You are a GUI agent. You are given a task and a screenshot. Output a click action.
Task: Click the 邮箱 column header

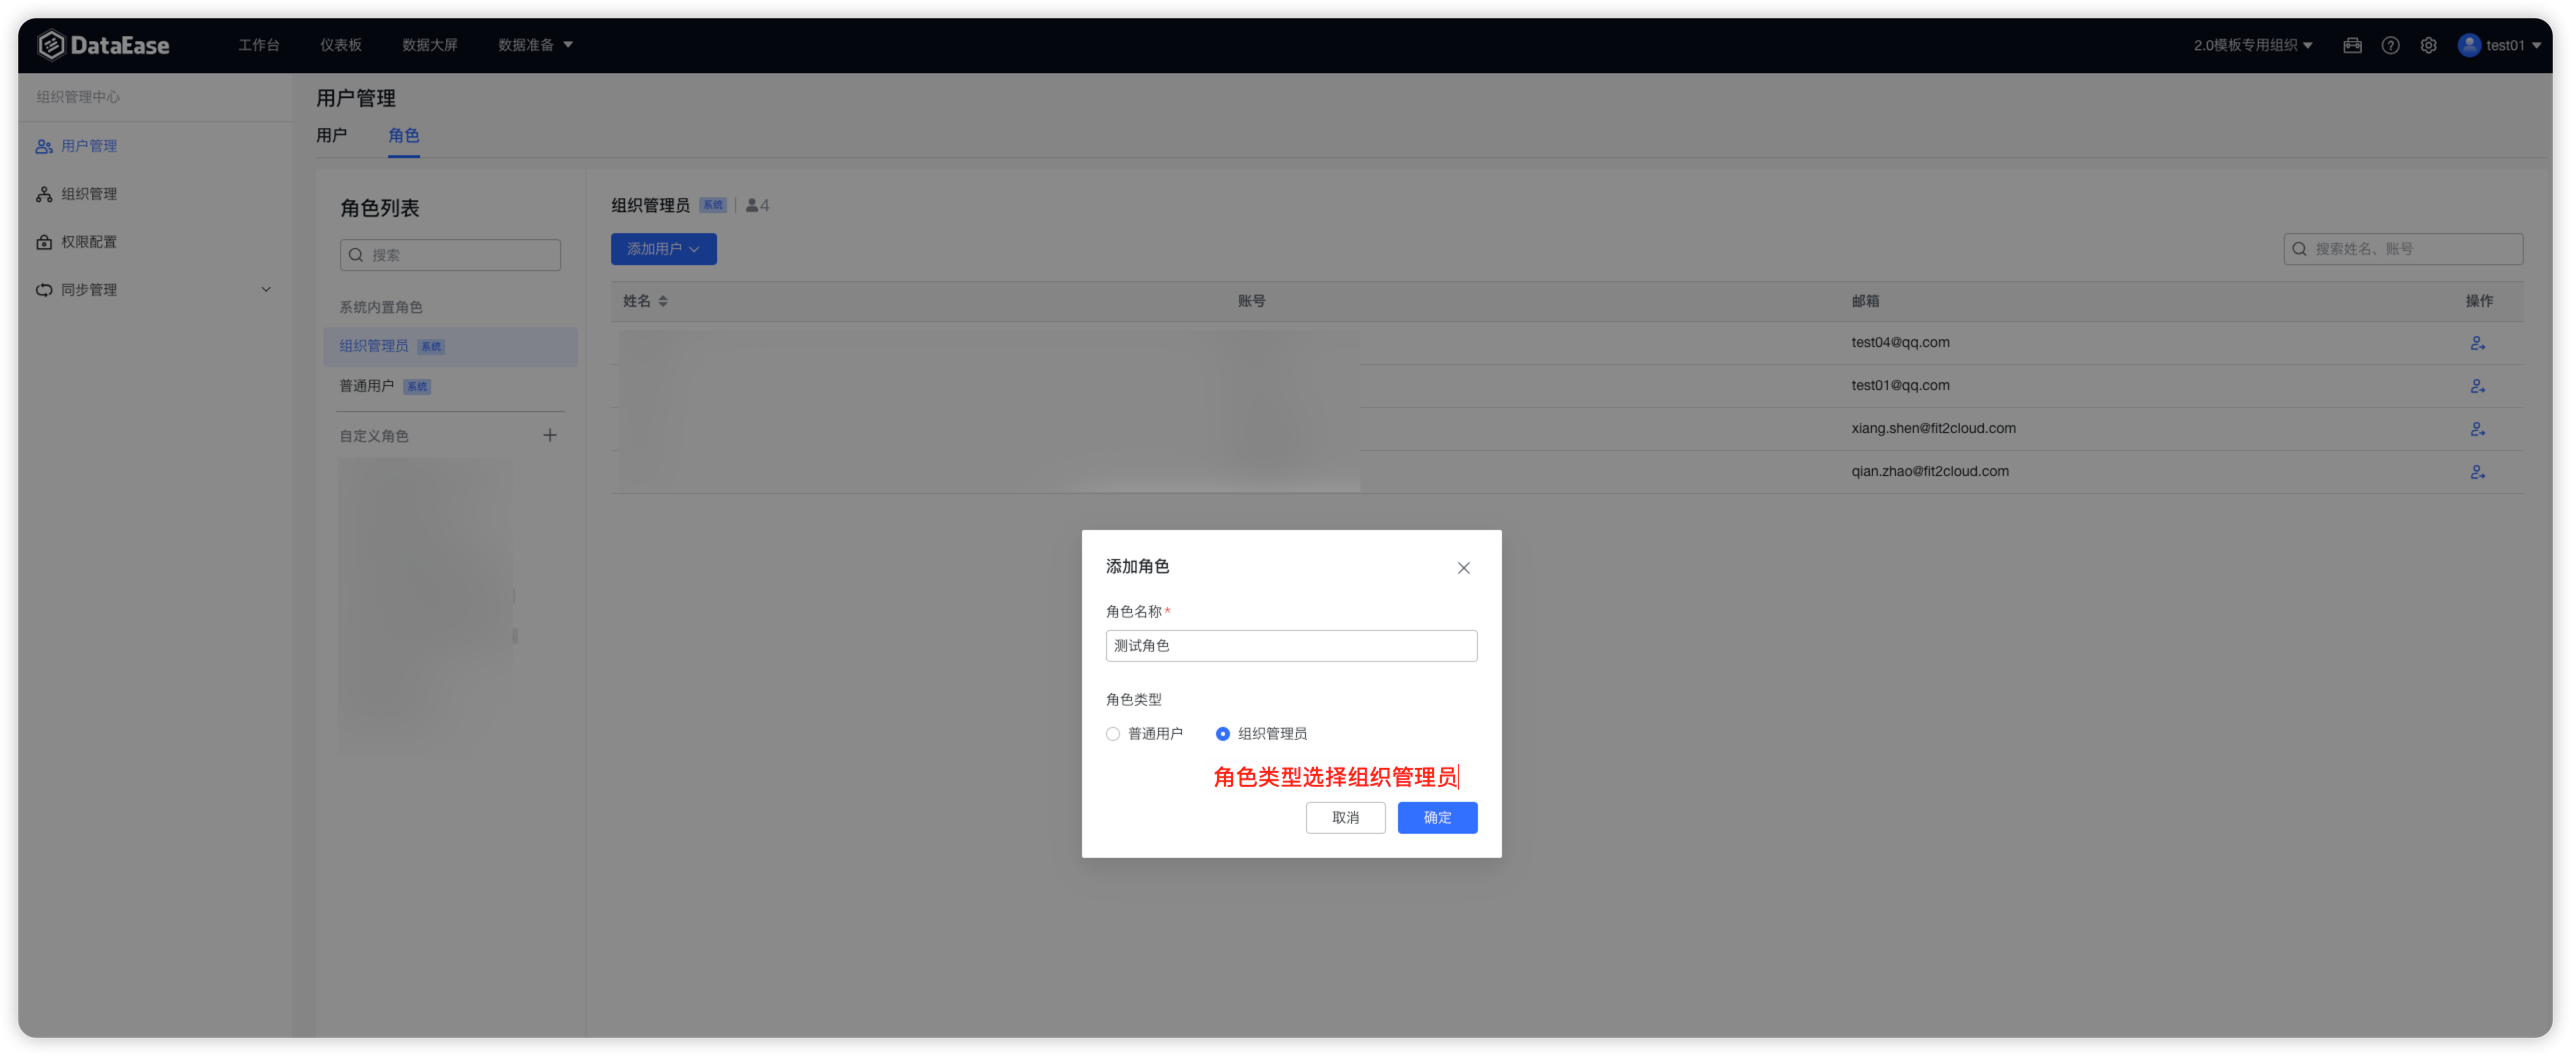[1865, 301]
